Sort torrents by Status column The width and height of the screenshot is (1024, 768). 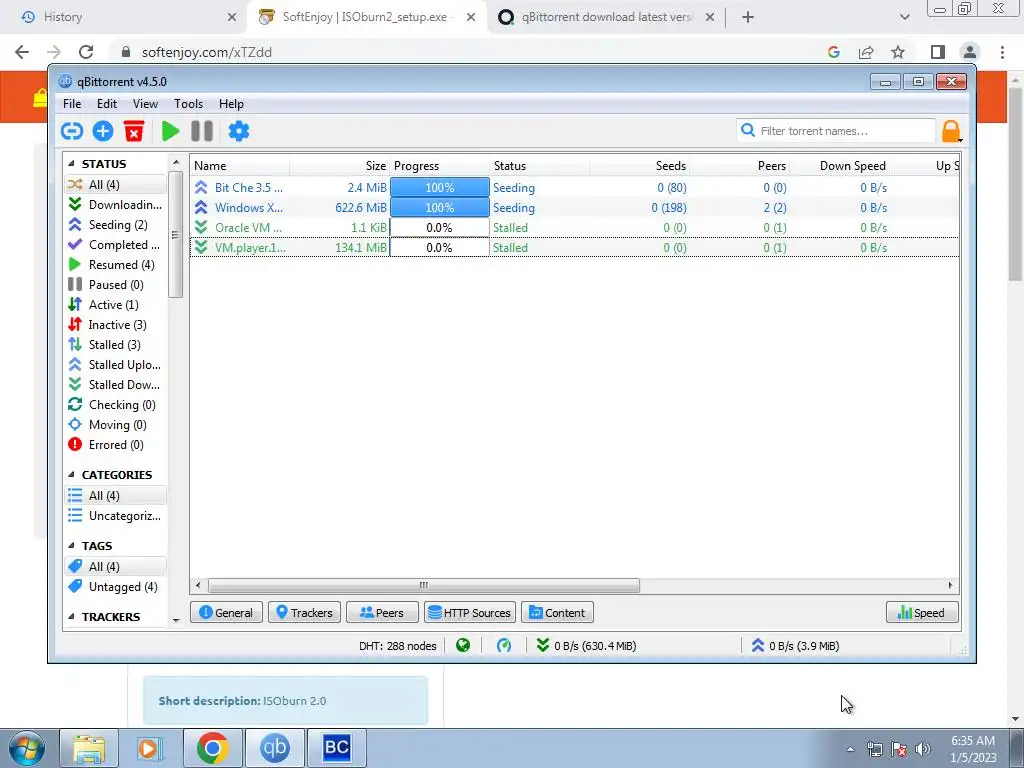[x=539, y=166]
